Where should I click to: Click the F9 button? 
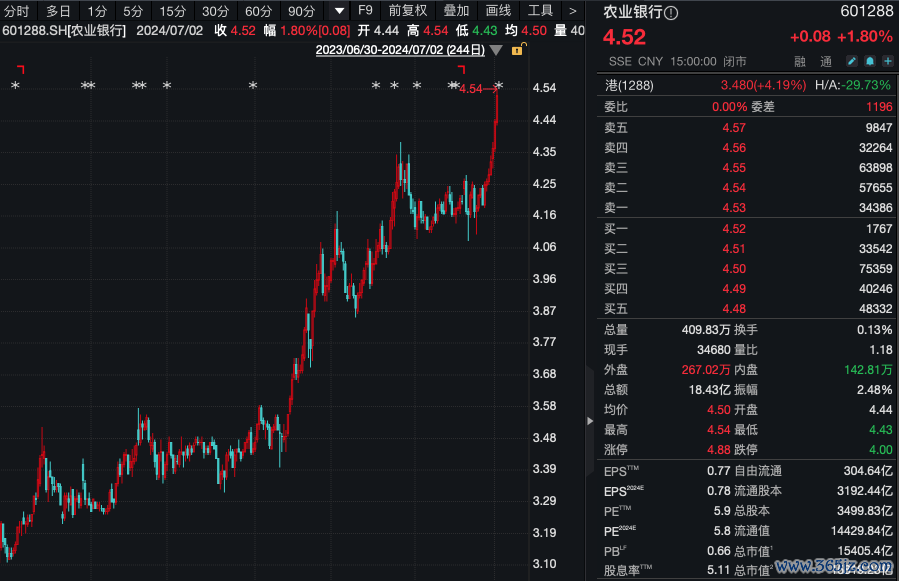365,11
